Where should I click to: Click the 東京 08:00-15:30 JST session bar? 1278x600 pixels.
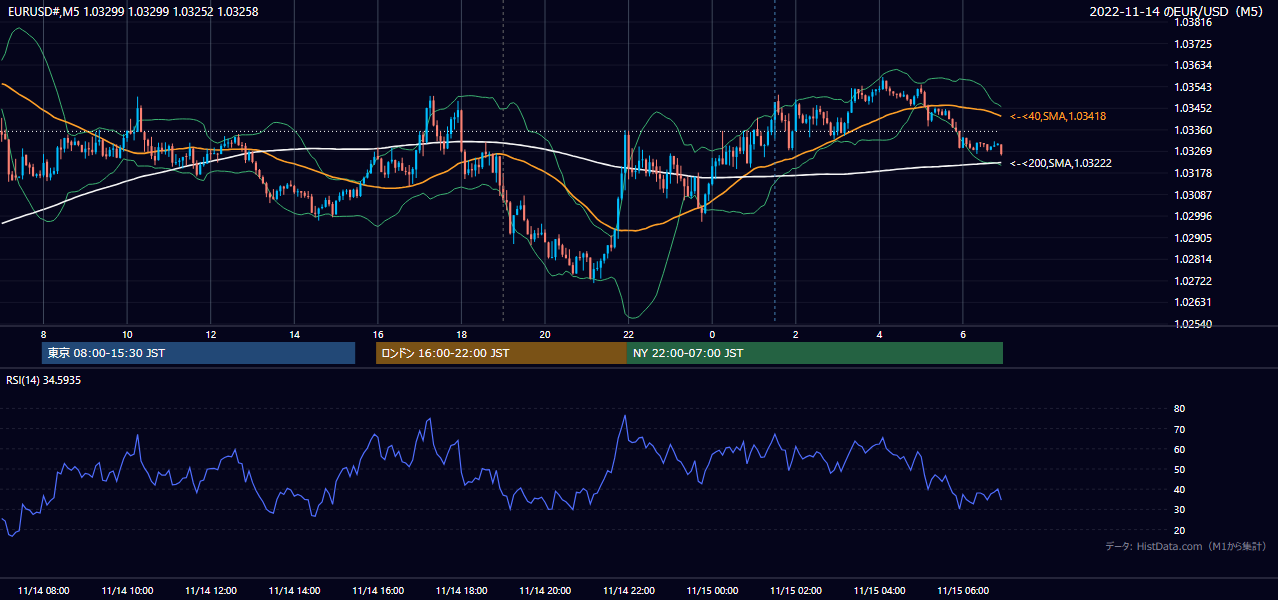point(198,353)
